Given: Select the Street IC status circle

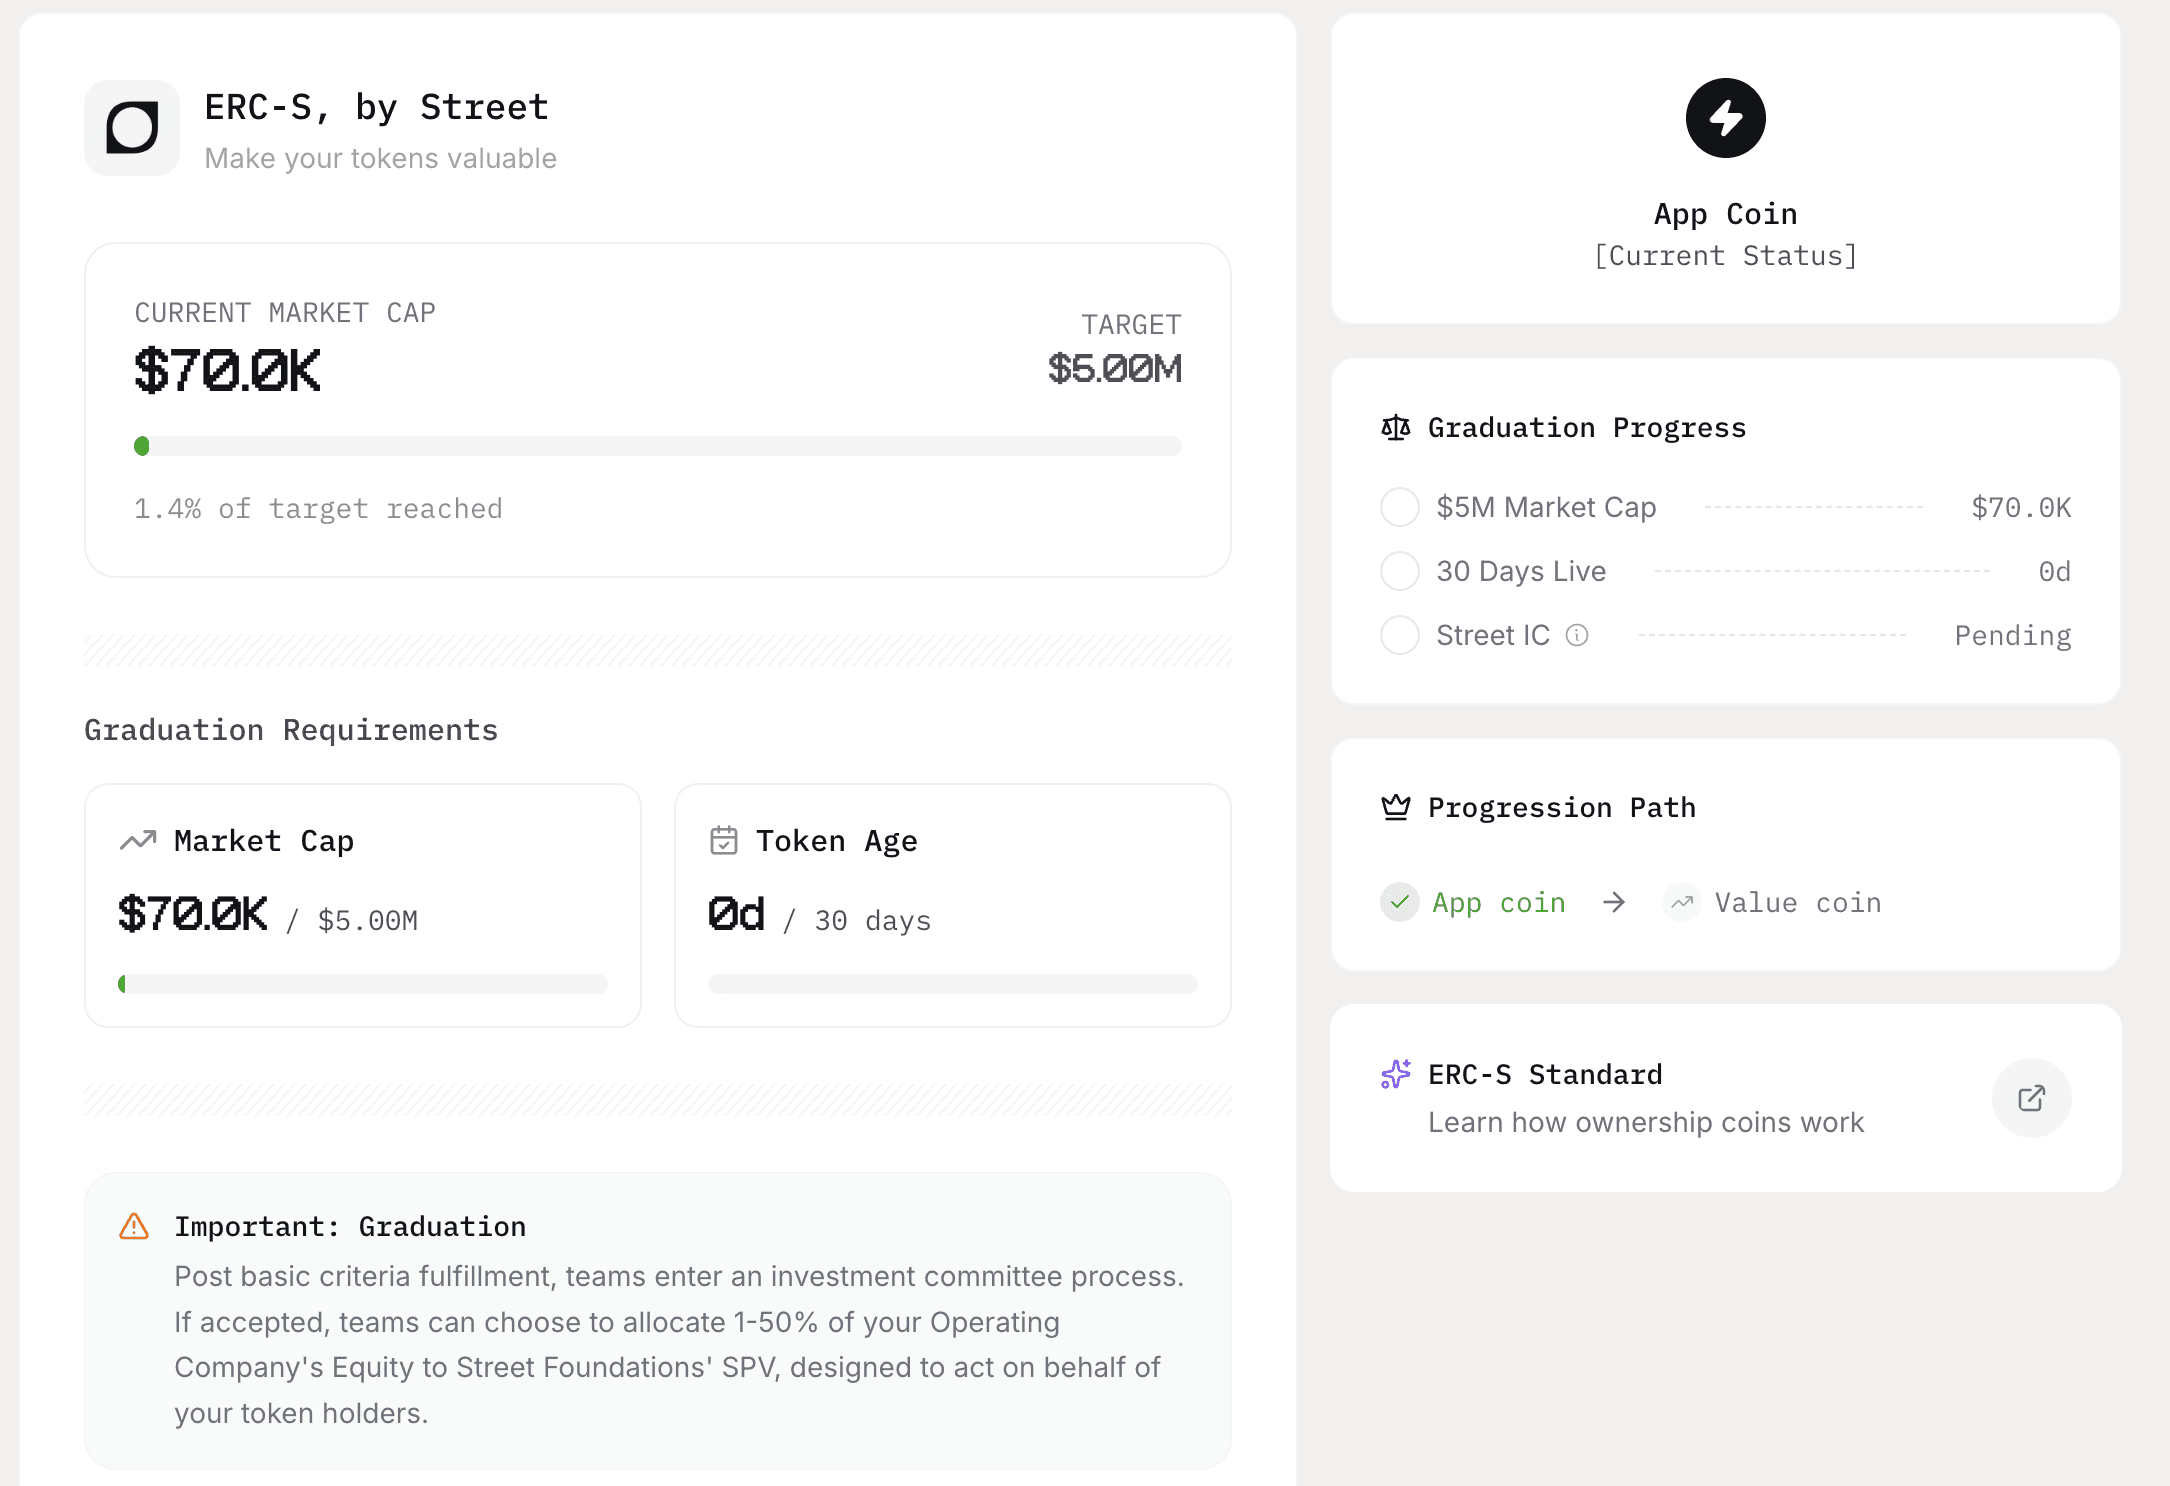Looking at the screenshot, I should click(1399, 635).
